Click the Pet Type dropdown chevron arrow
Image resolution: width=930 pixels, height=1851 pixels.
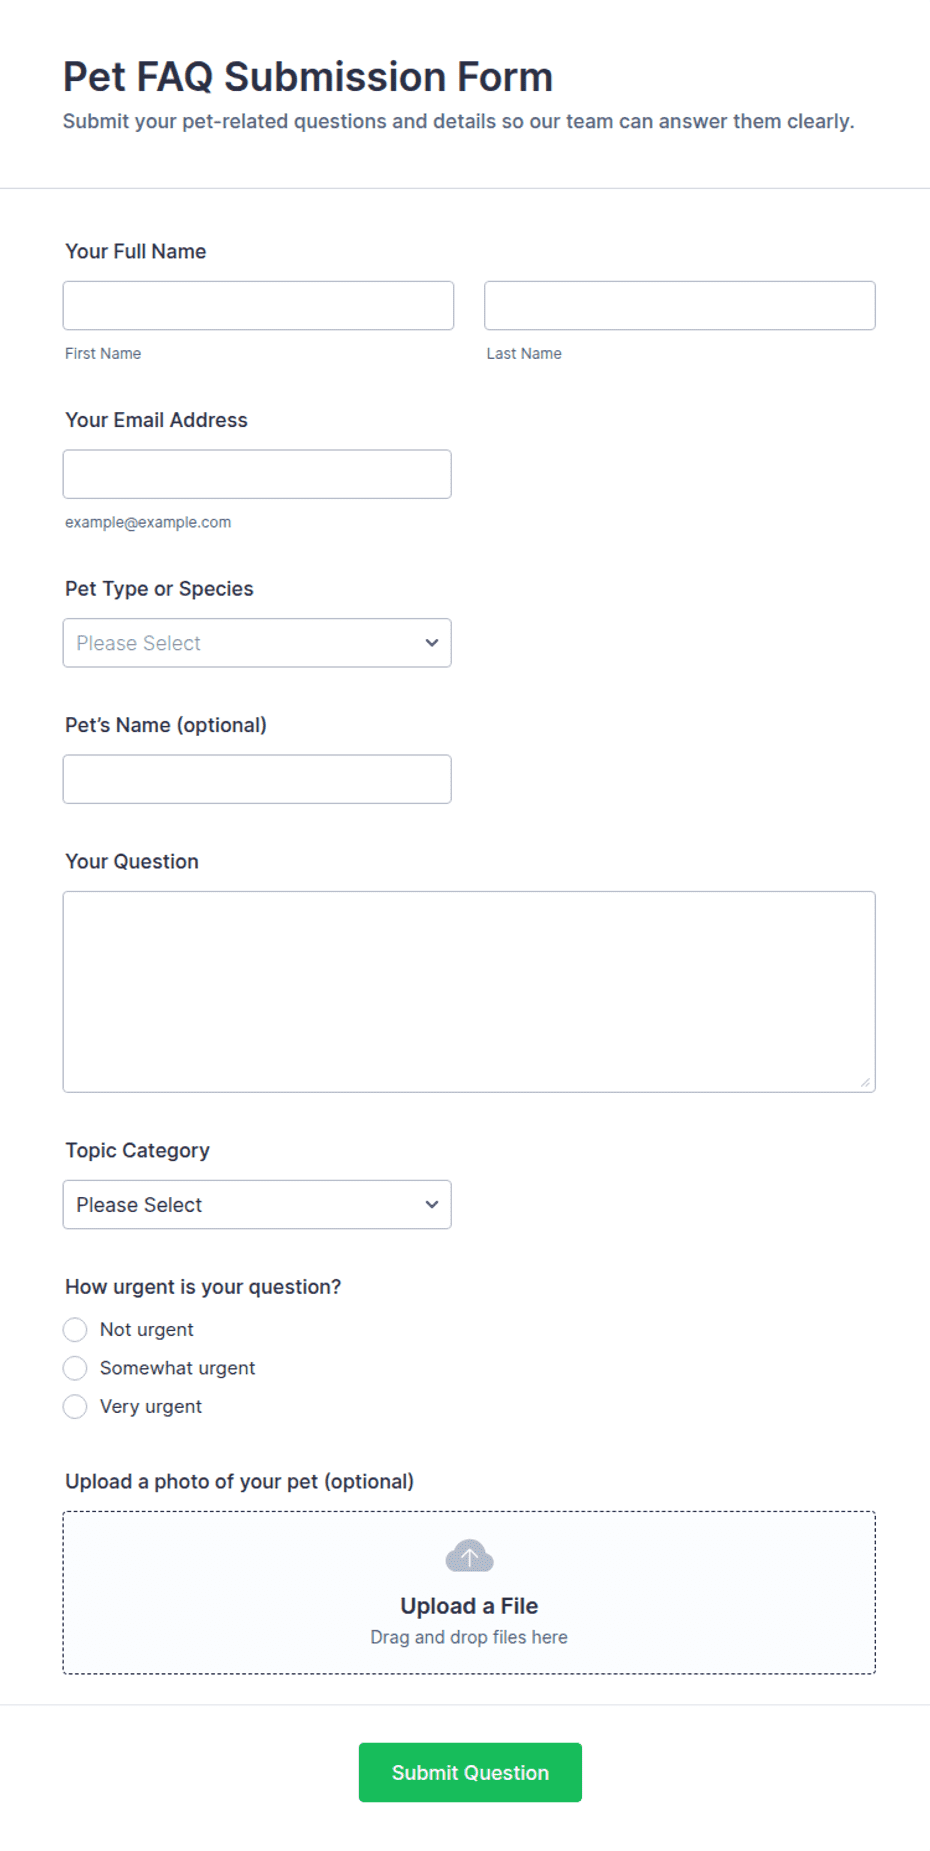pyautogui.click(x=432, y=643)
